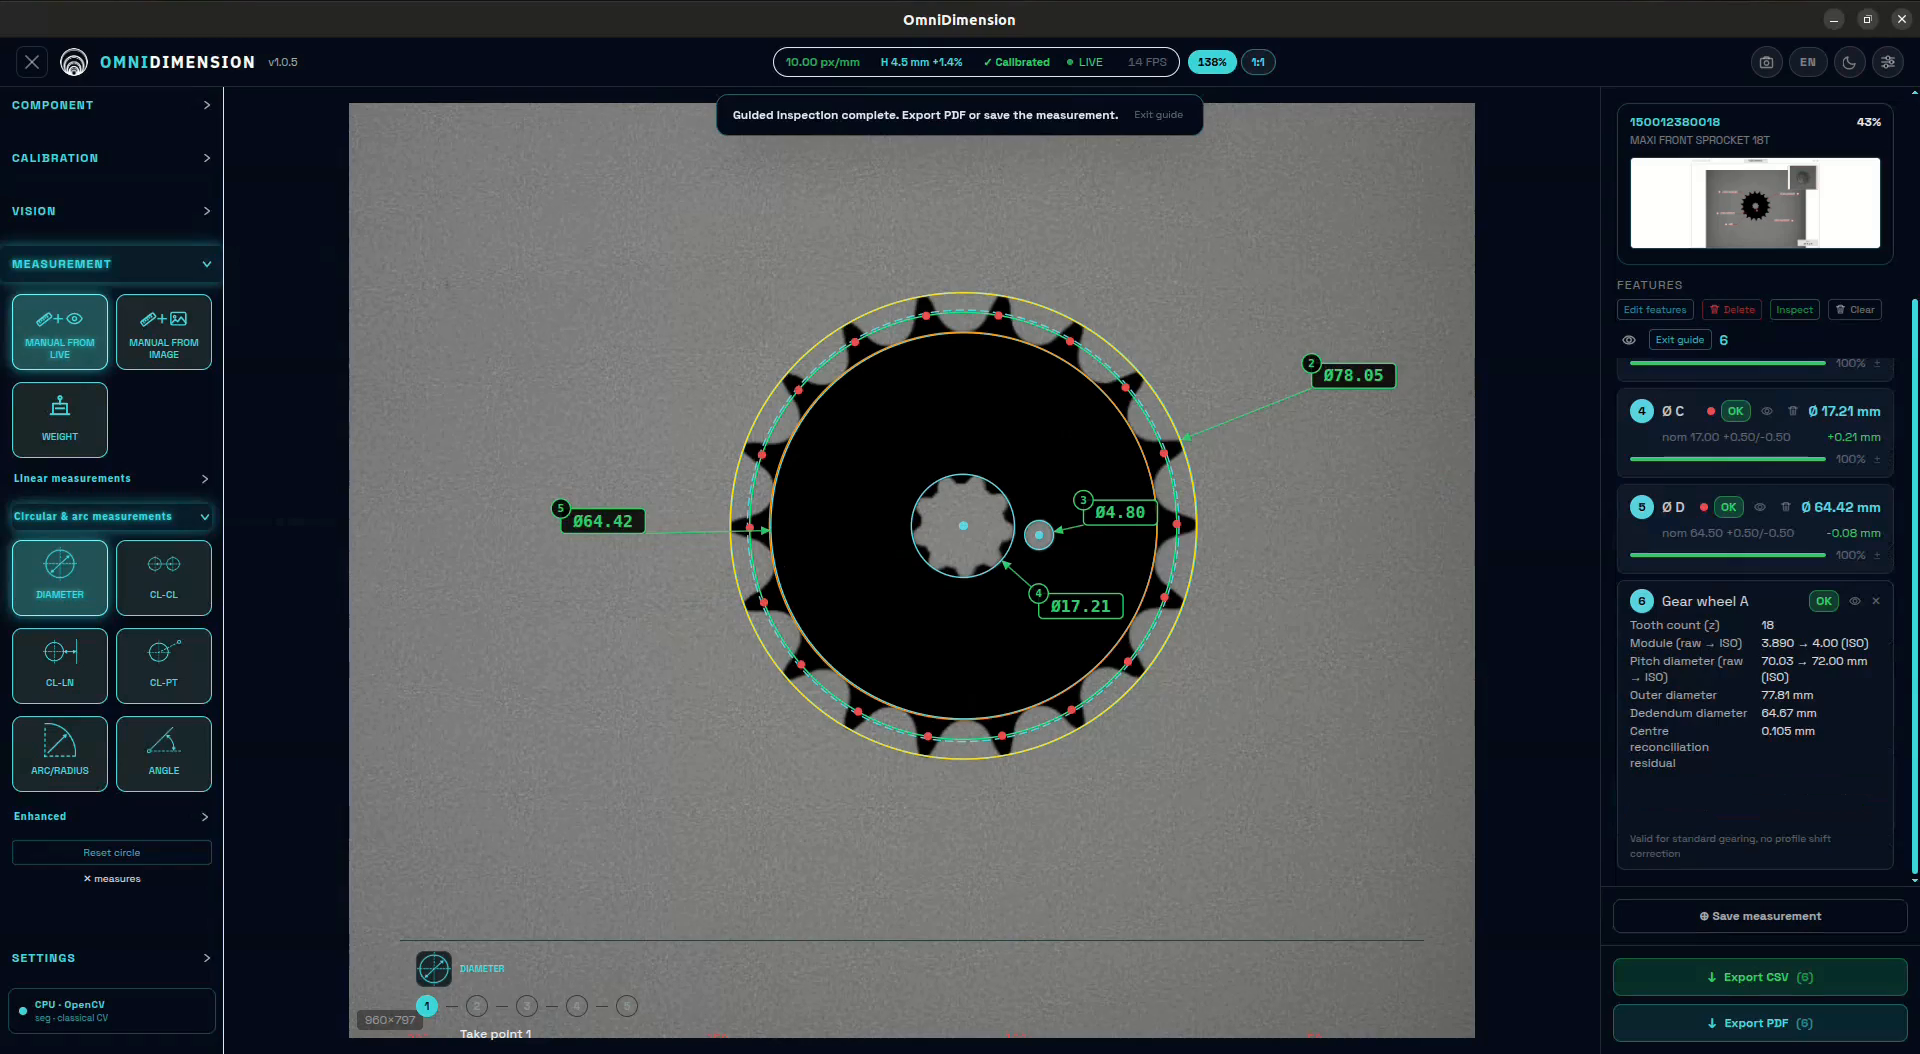The height and width of the screenshot is (1054, 1920).
Task: Click the Inspect button
Action: (1795, 310)
